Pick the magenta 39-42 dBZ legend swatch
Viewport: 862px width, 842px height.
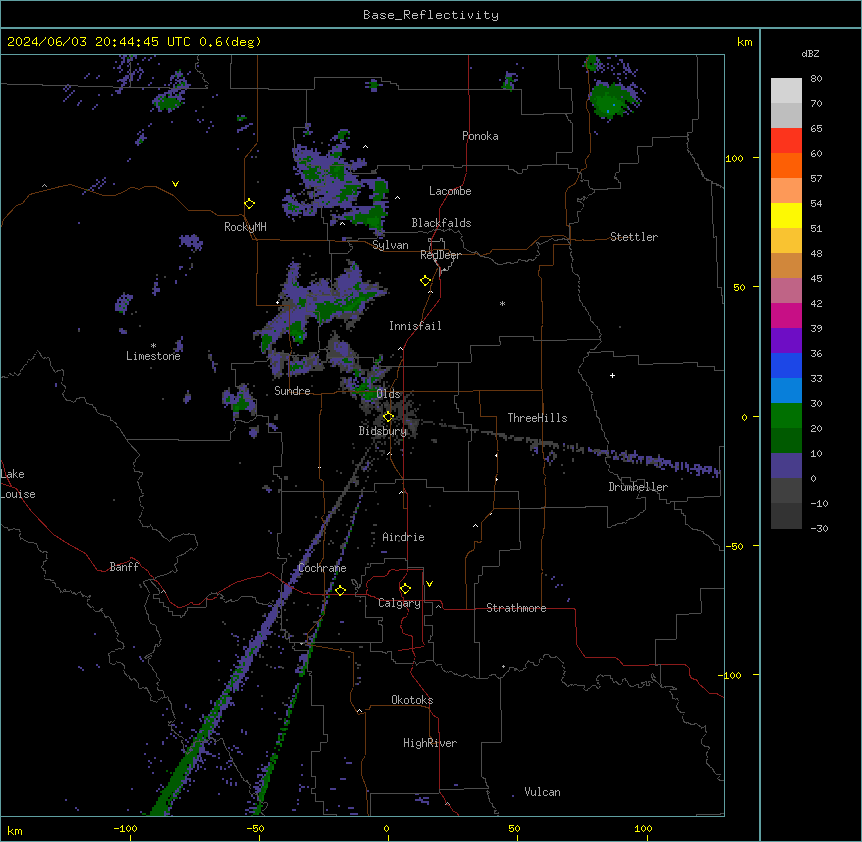tap(786, 315)
